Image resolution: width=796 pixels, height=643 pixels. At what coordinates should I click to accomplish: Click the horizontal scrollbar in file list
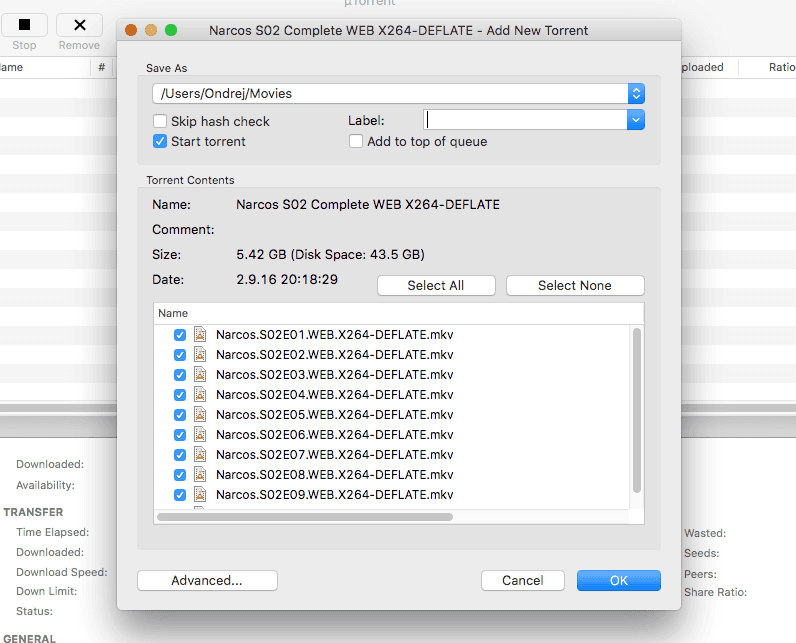[305, 517]
